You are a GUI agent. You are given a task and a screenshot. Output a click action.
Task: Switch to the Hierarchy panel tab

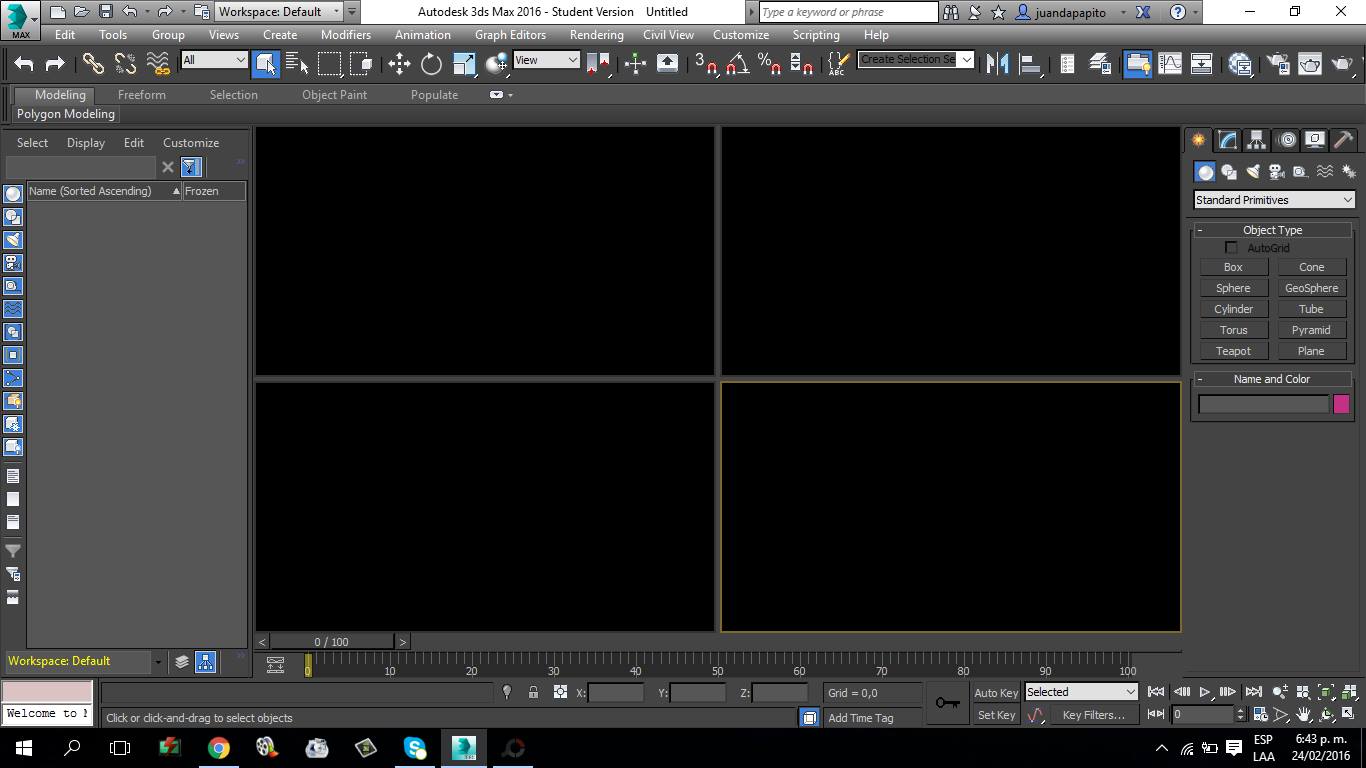(1256, 140)
